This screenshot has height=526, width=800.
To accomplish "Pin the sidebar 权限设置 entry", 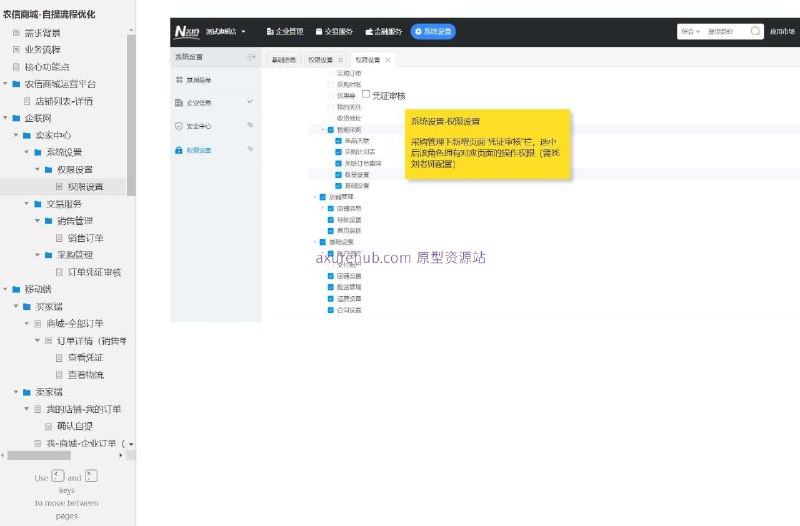I will click(250, 149).
